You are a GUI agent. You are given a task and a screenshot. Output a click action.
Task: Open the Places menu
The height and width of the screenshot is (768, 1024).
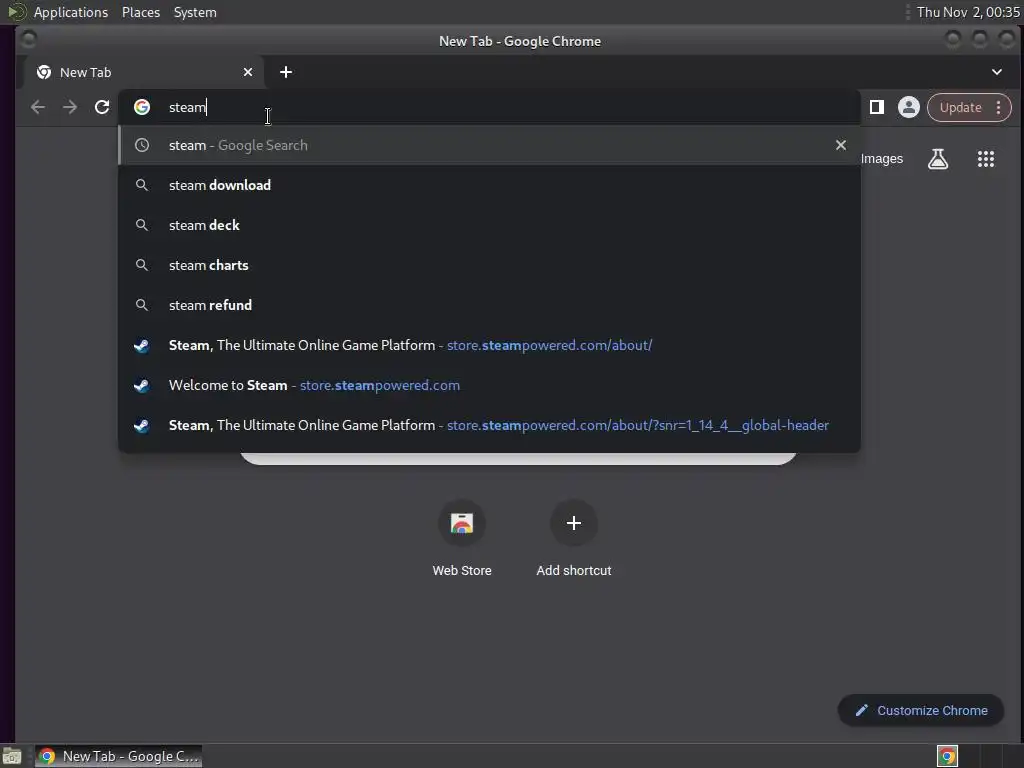click(x=140, y=12)
